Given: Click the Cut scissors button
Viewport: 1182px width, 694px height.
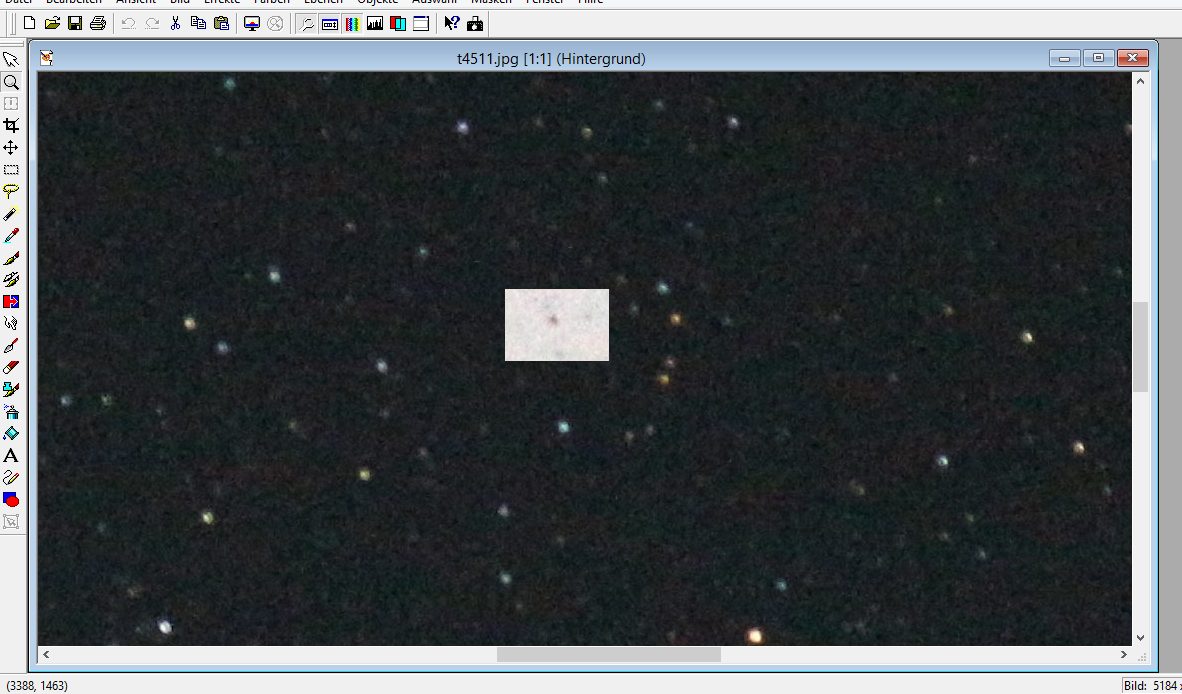Looking at the screenshot, I should click(x=176, y=23).
